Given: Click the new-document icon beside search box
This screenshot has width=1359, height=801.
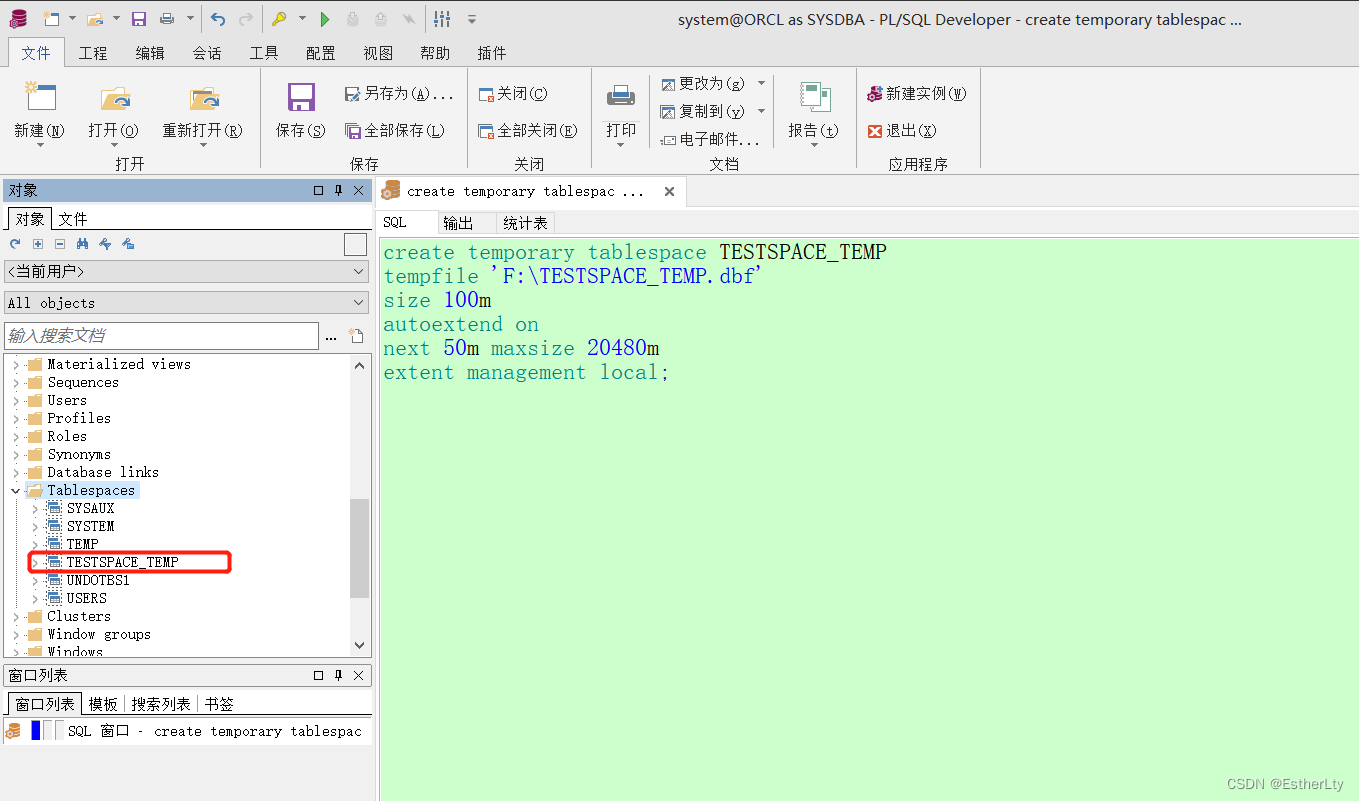Looking at the screenshot, I should pyautogui.click(x=356, y=336).
